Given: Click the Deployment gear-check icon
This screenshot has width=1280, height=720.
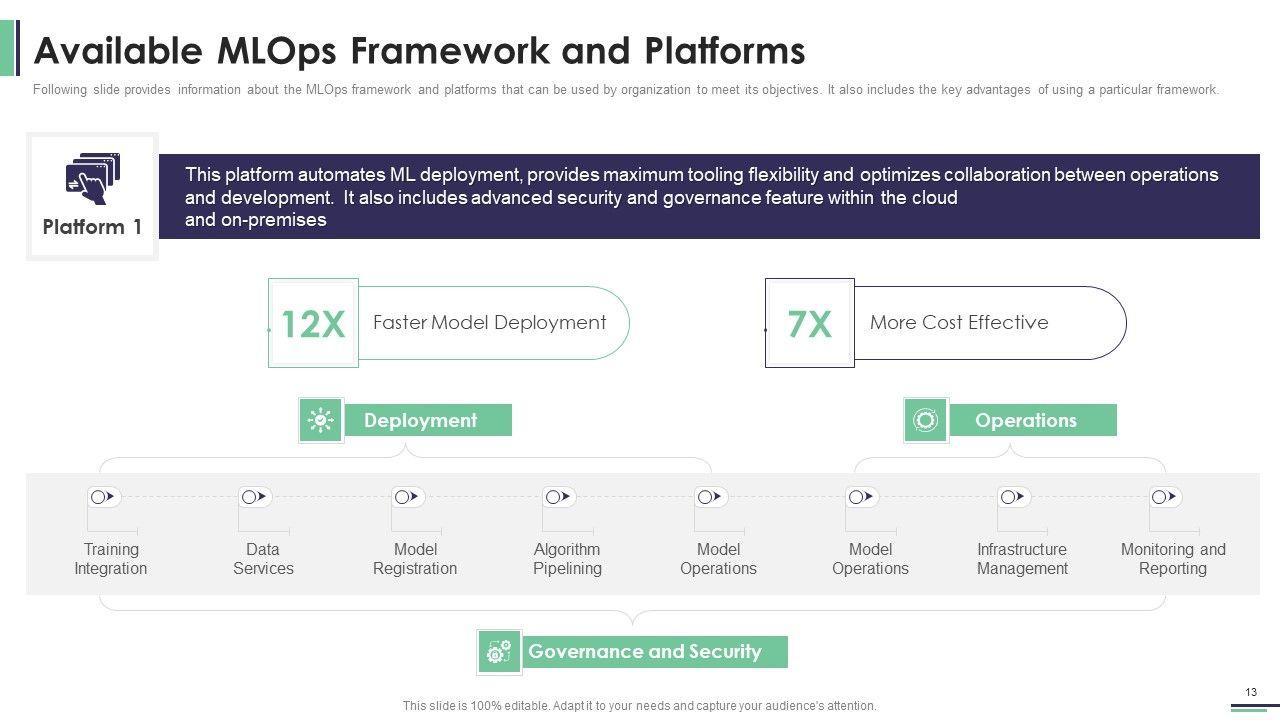Looking at the screenshot, I should (320, 420).
